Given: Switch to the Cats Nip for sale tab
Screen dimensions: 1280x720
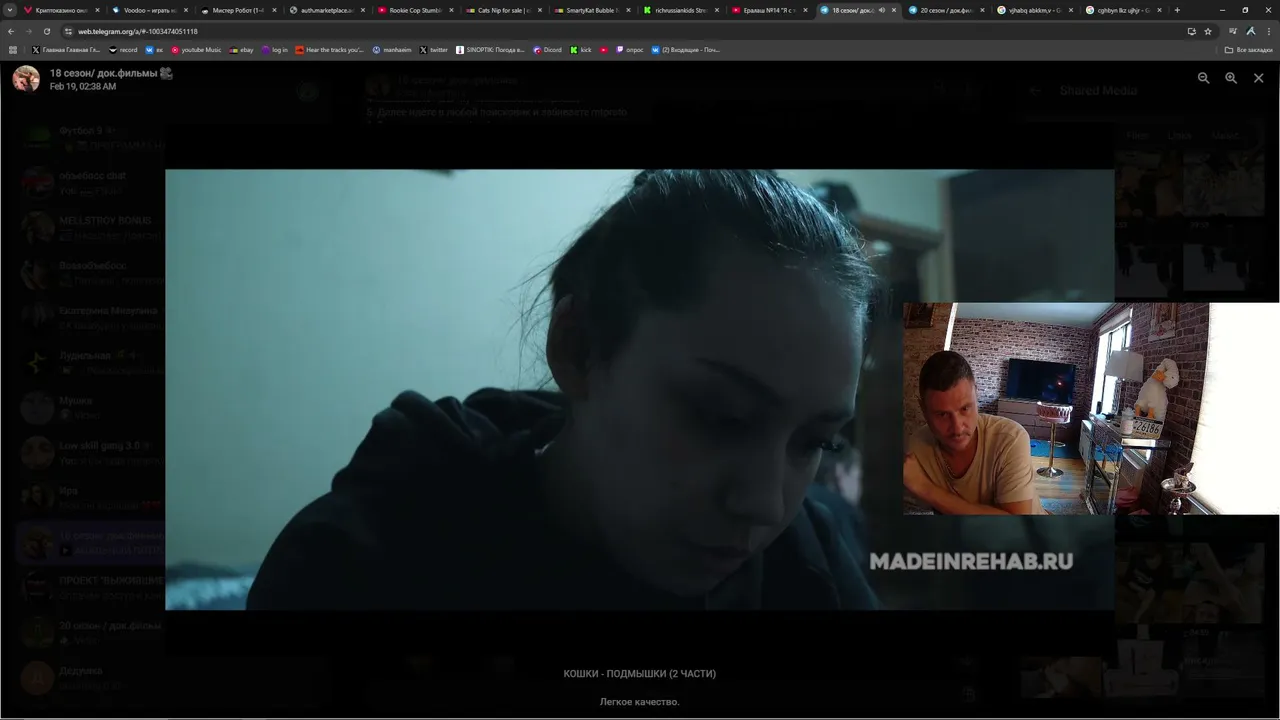Looking at the screenshot, I should tap(504, 10).
